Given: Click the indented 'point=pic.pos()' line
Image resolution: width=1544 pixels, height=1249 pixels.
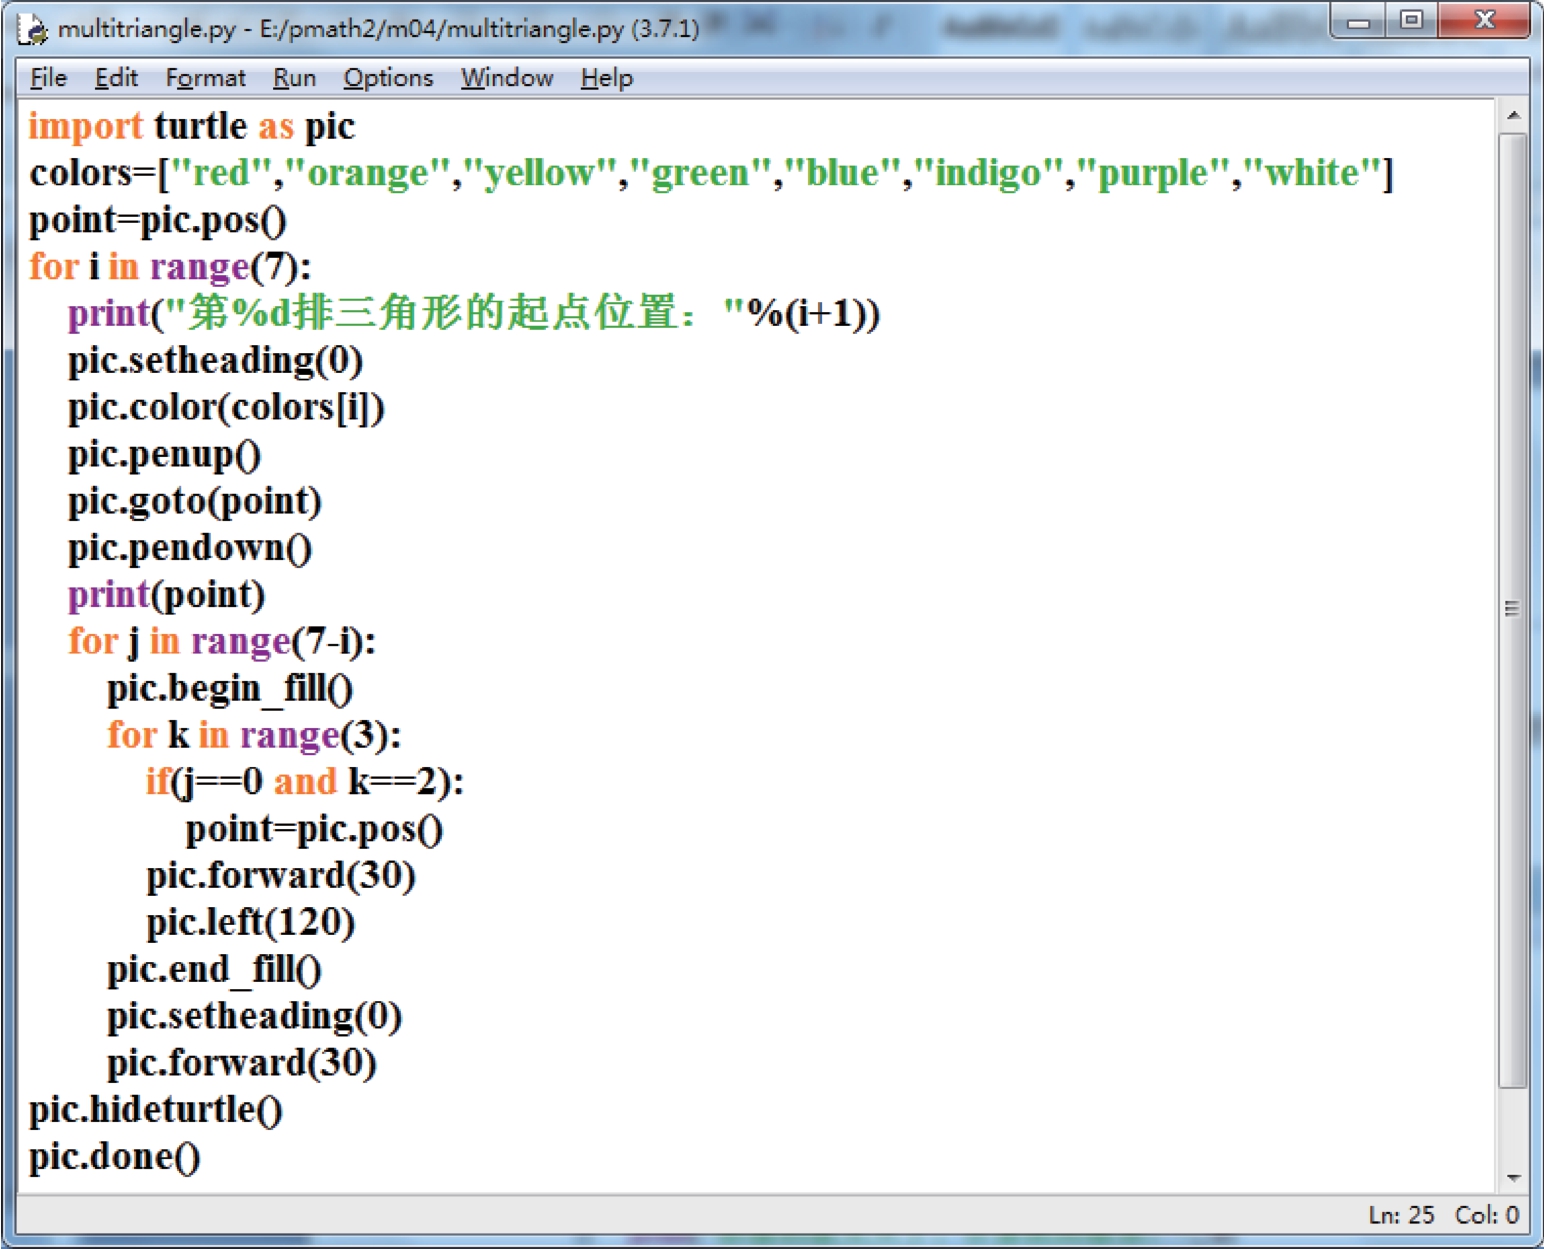Looking at the screenshot, I should [314, 829].
